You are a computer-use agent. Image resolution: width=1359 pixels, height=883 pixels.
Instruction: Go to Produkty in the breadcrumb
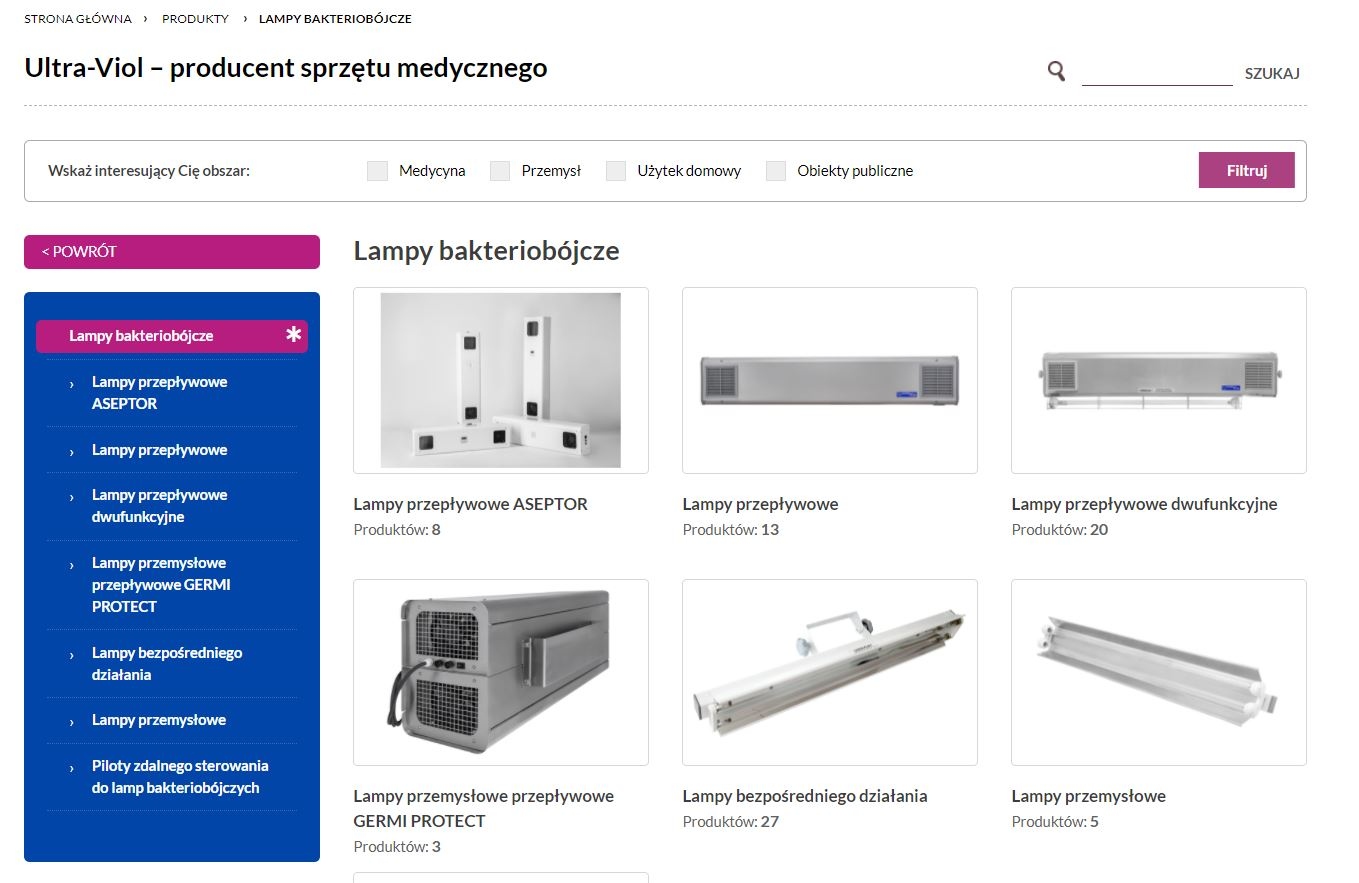click(195, 19)
